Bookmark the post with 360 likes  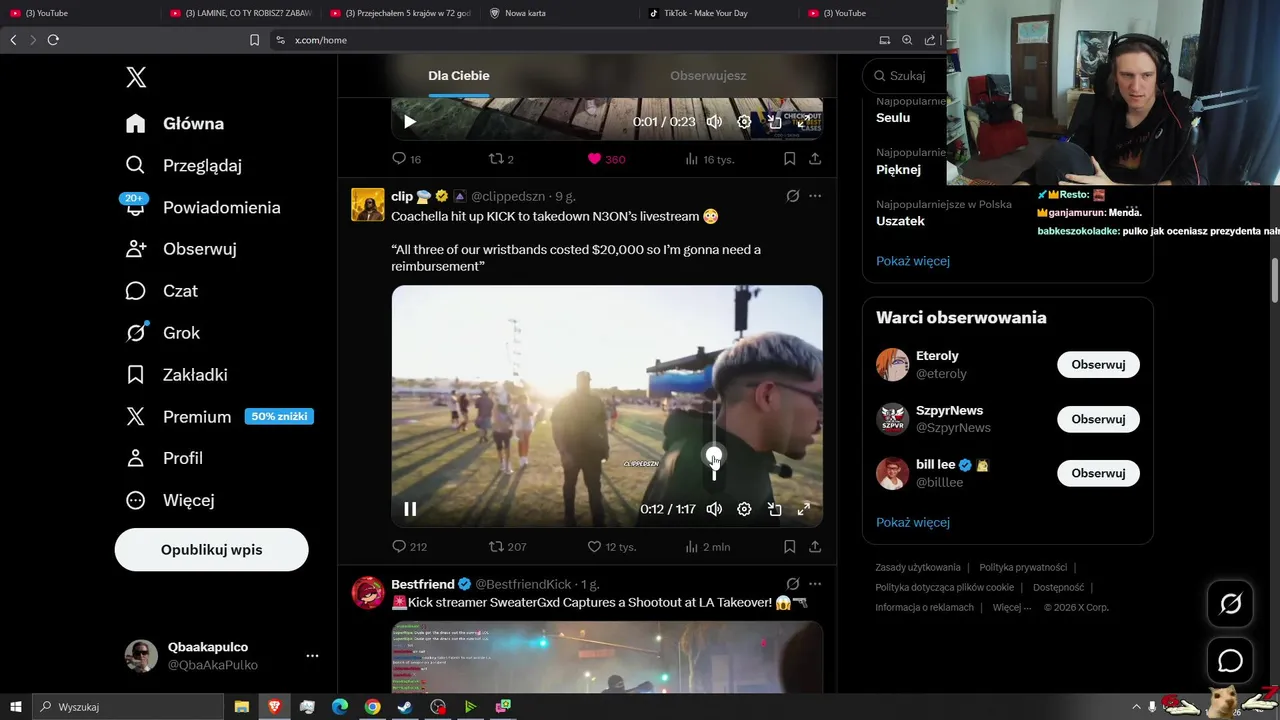789,159
